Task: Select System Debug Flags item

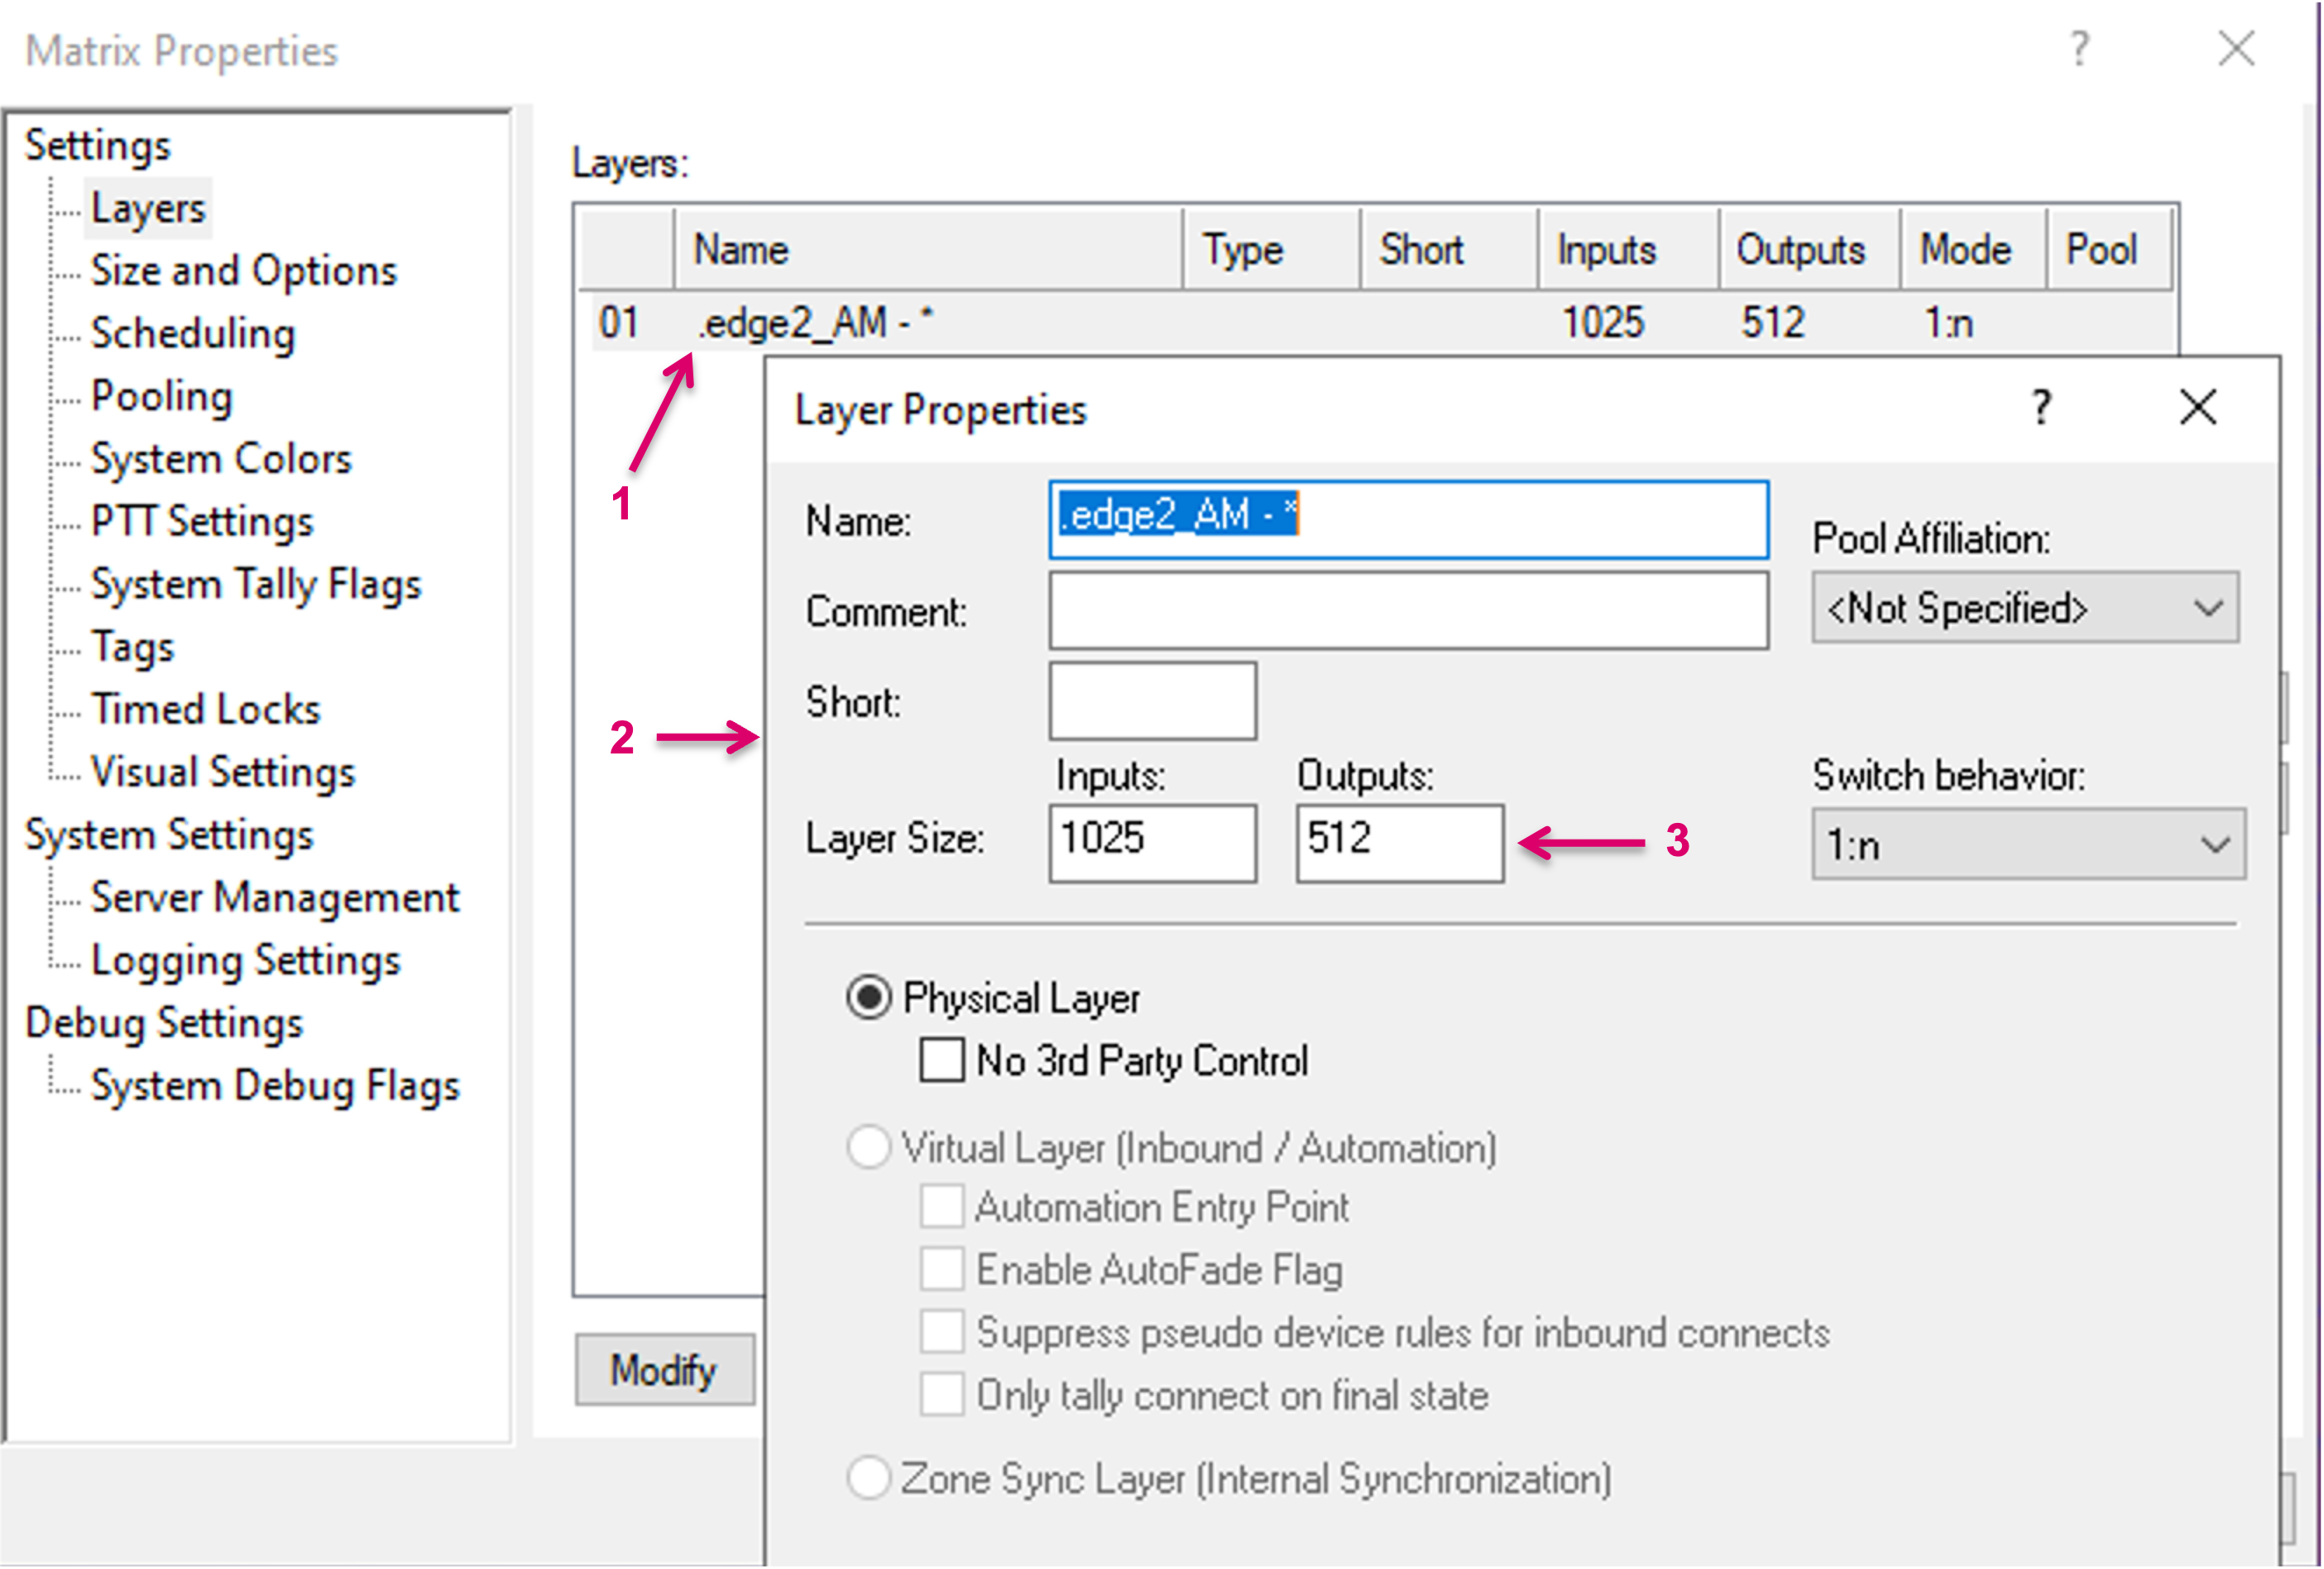Action: pos(274,1085)
